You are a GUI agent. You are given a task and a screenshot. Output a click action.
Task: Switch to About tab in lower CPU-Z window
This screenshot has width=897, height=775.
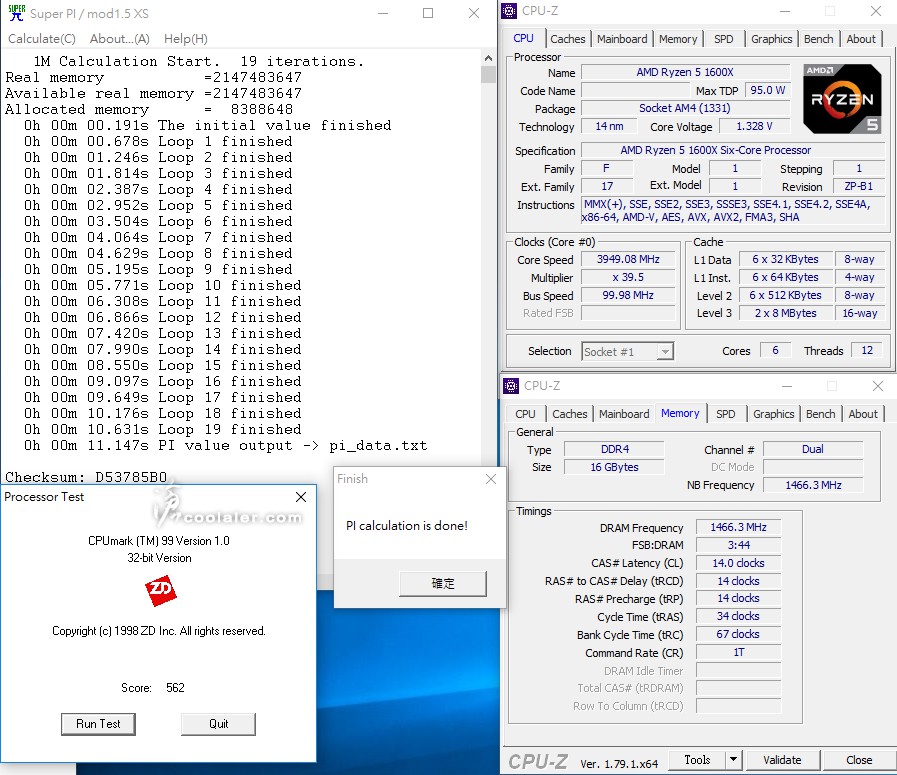863,414
